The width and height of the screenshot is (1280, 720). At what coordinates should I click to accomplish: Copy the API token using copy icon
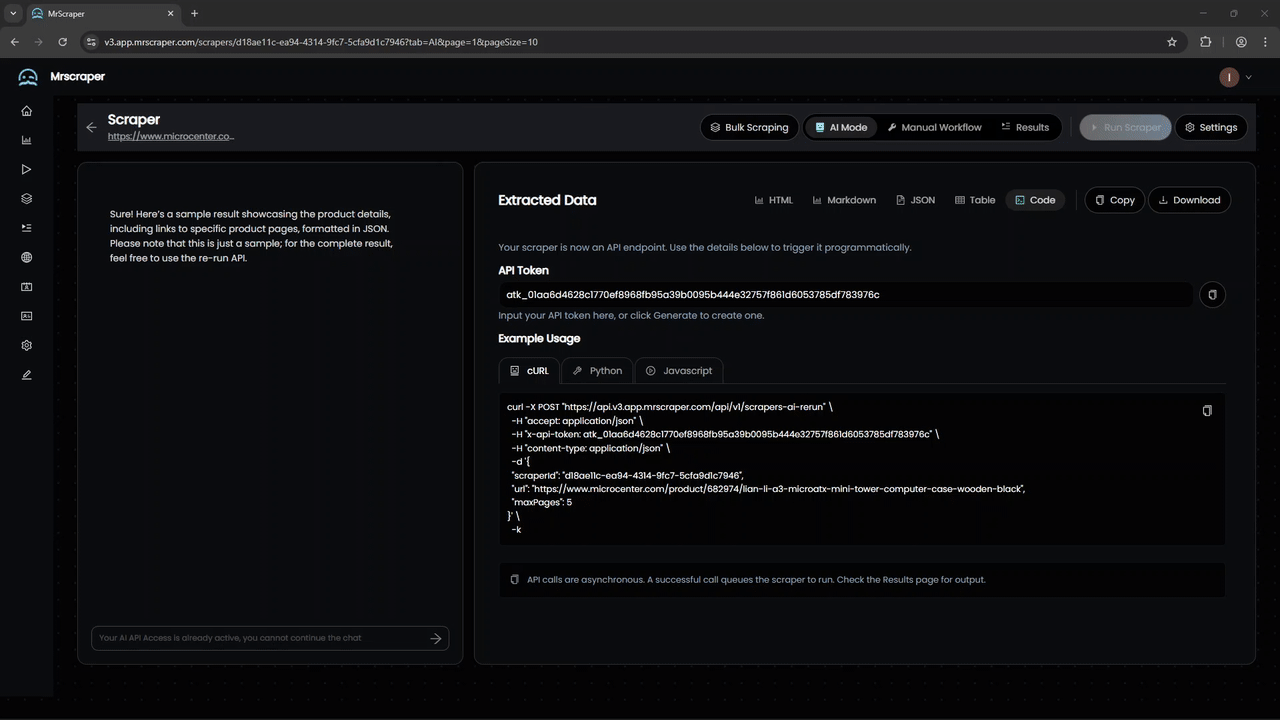tap(1212, 295)
